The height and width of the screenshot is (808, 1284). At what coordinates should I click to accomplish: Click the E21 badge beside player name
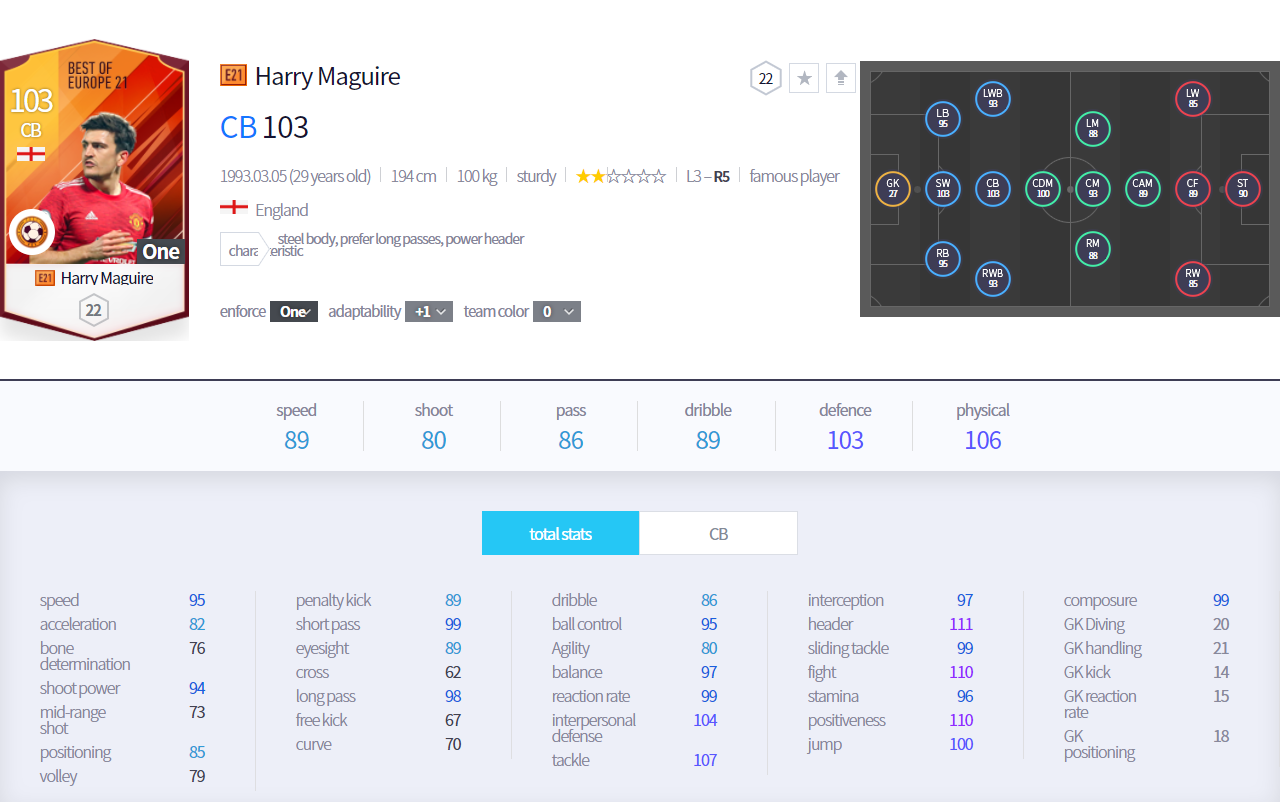(x=233, y=76)
